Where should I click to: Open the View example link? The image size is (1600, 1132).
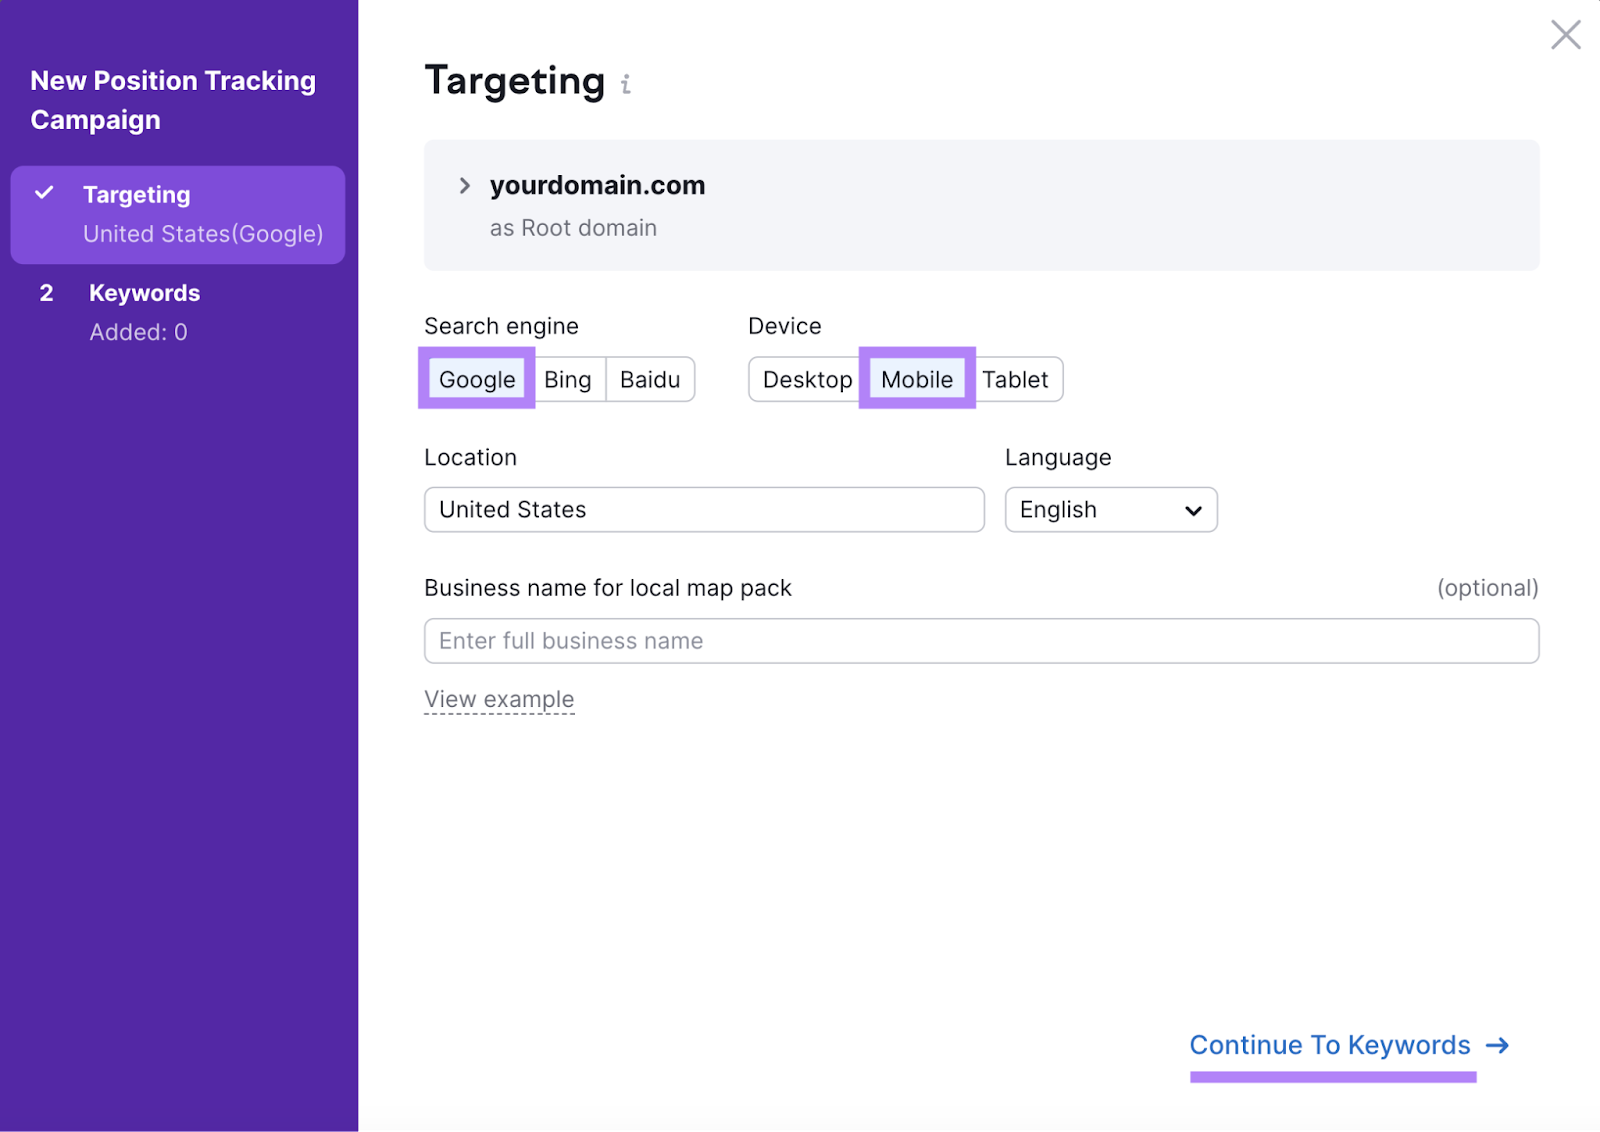pos(499,700)
